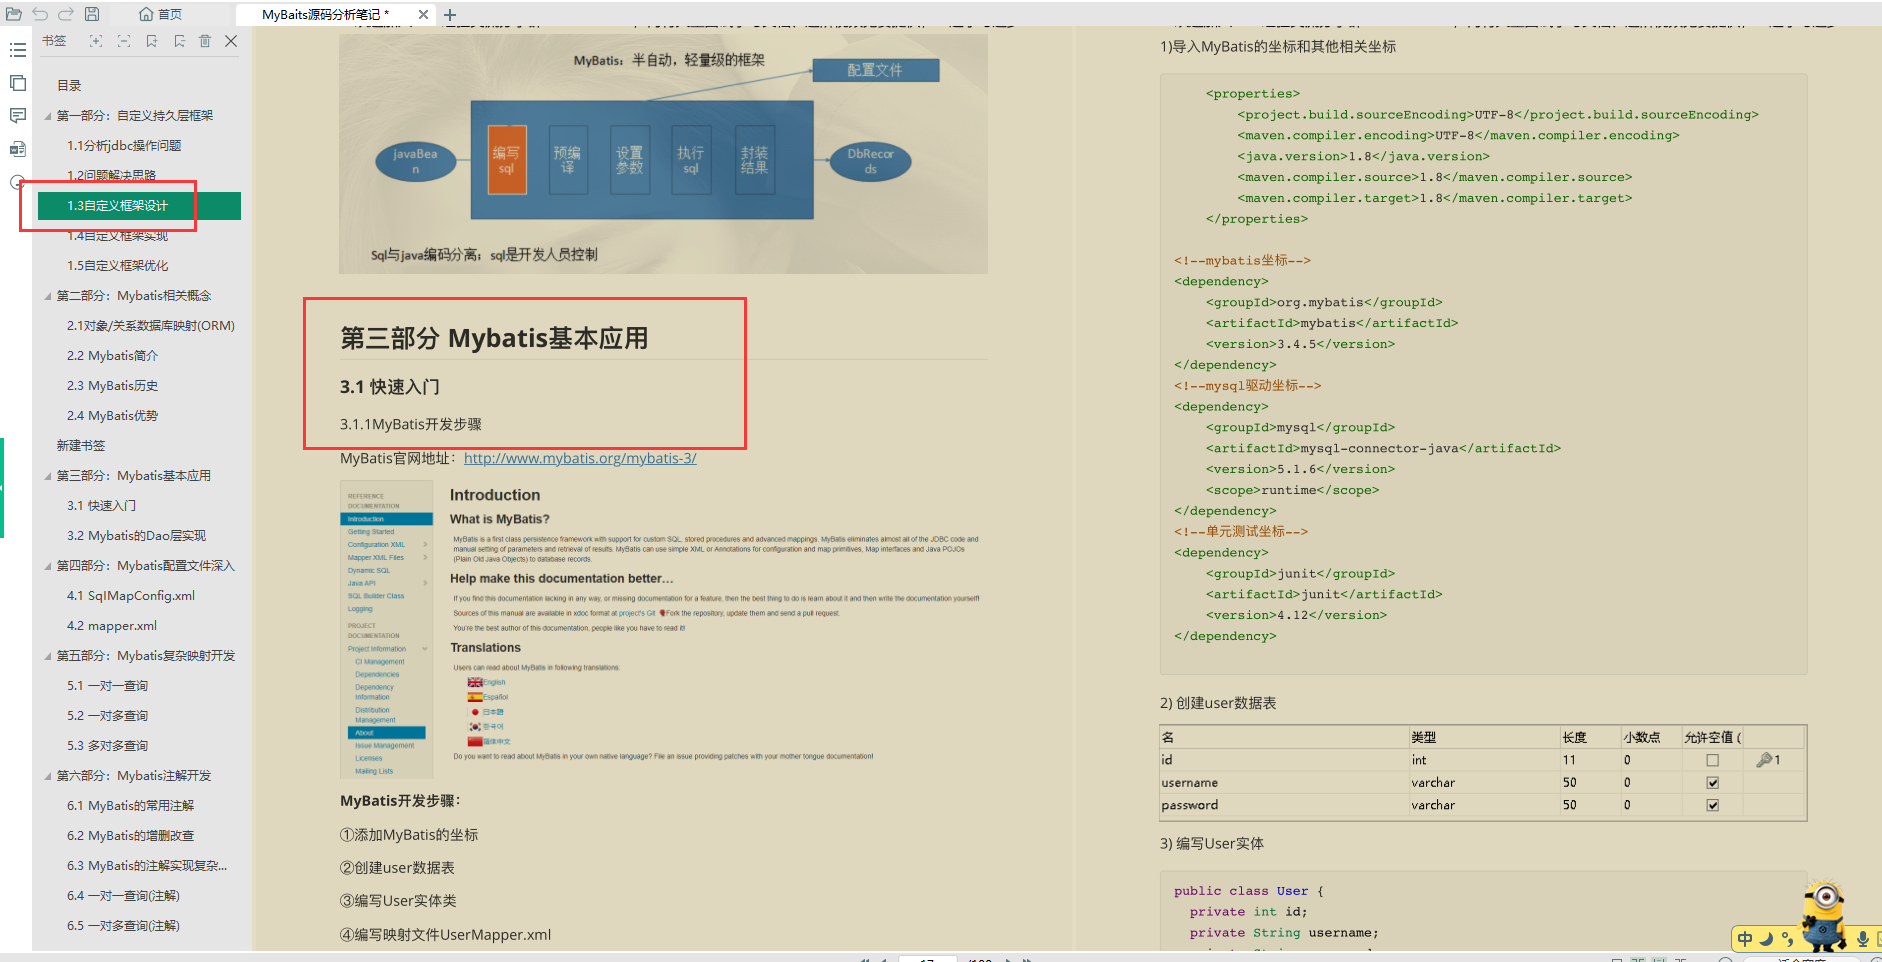1882x962 pixels.
Task: Open the comments panel icon in sidebar
Action: pyautogui.click(x=18, y=116)
